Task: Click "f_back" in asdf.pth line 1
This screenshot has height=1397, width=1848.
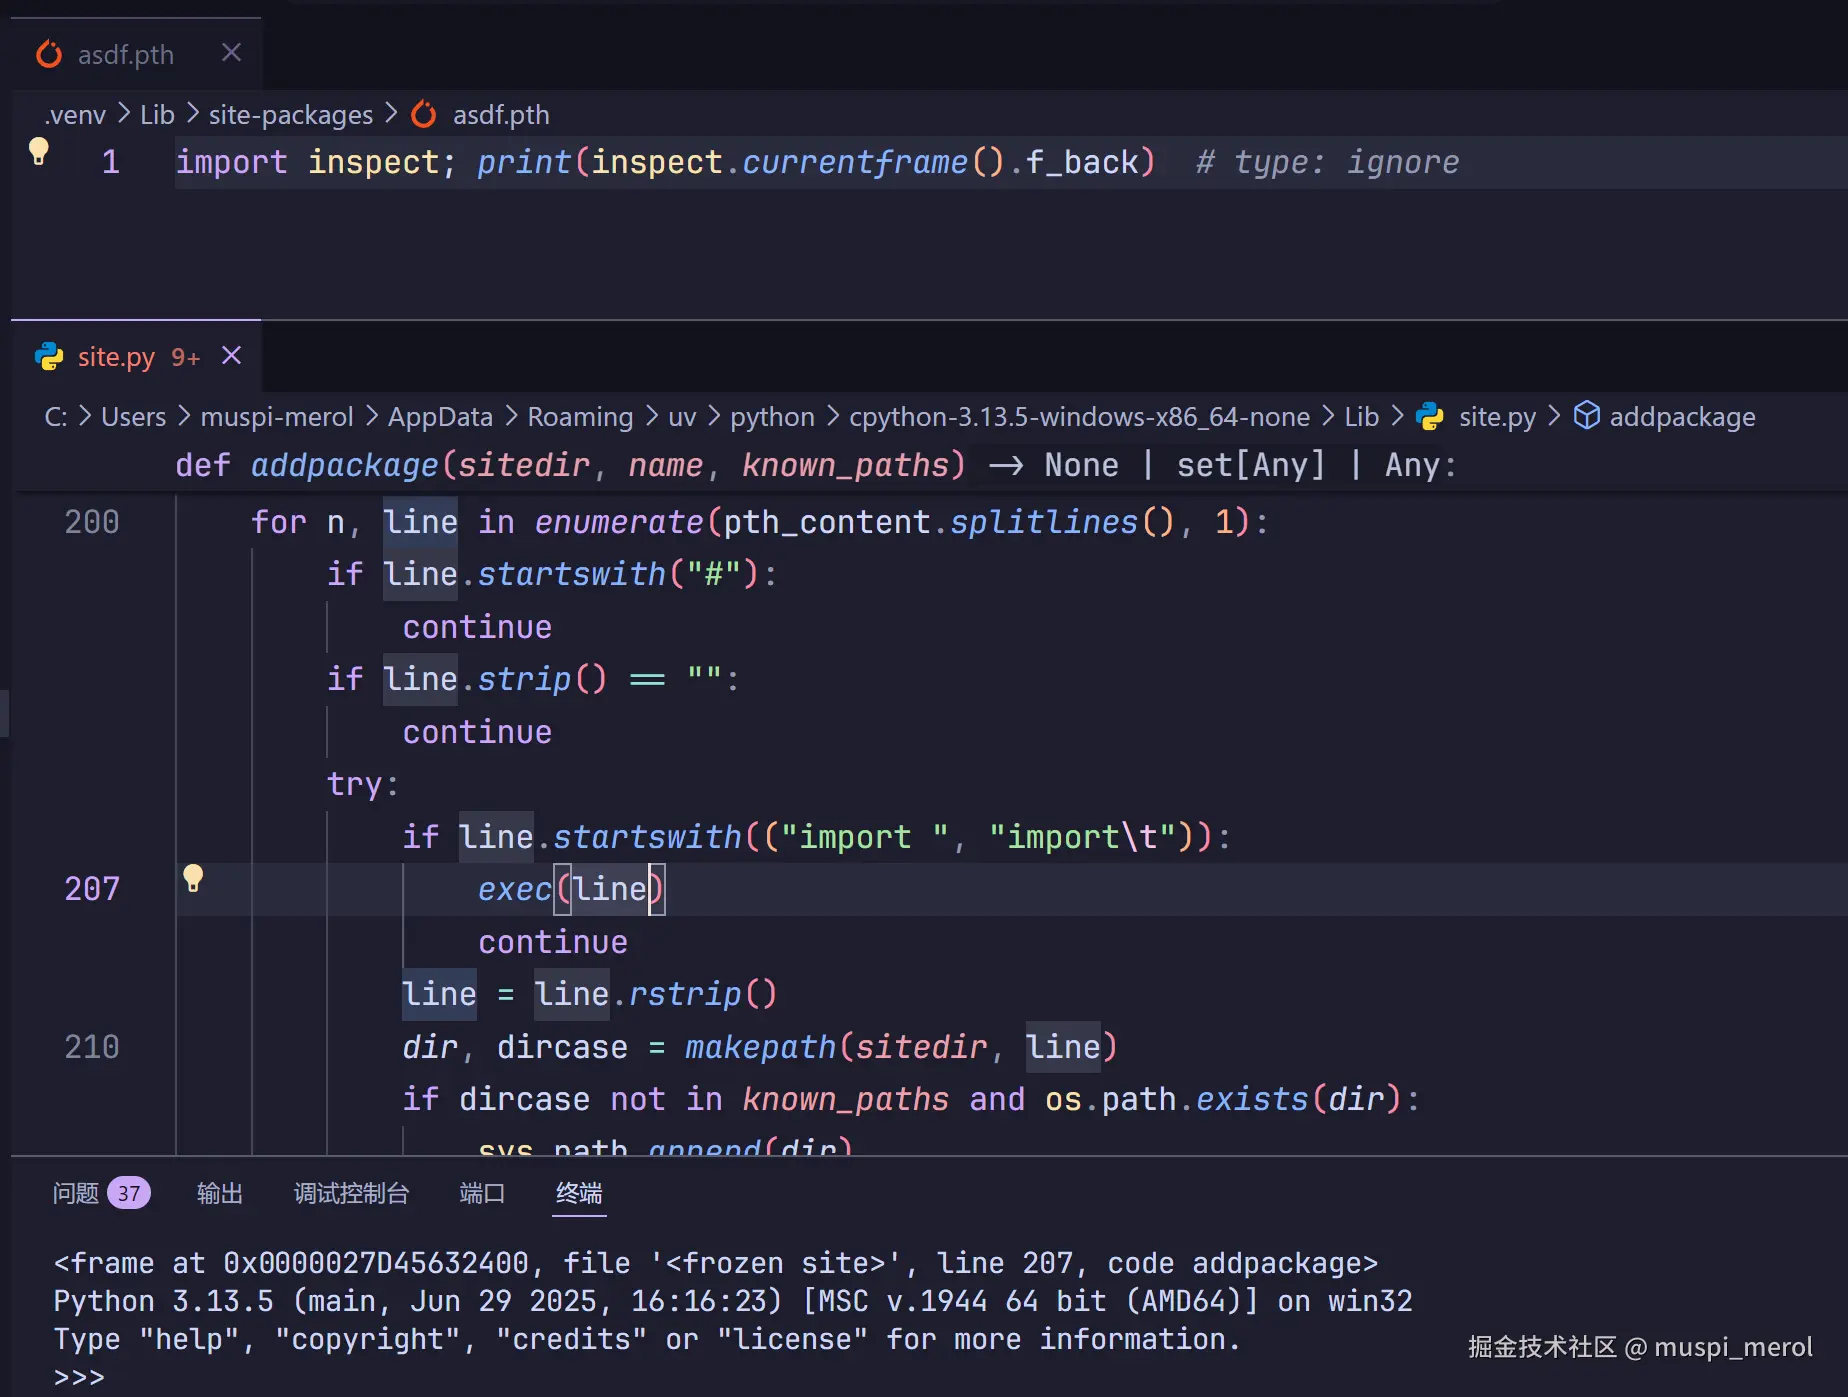Action: pyautogui.click(x=1082, y=162)
